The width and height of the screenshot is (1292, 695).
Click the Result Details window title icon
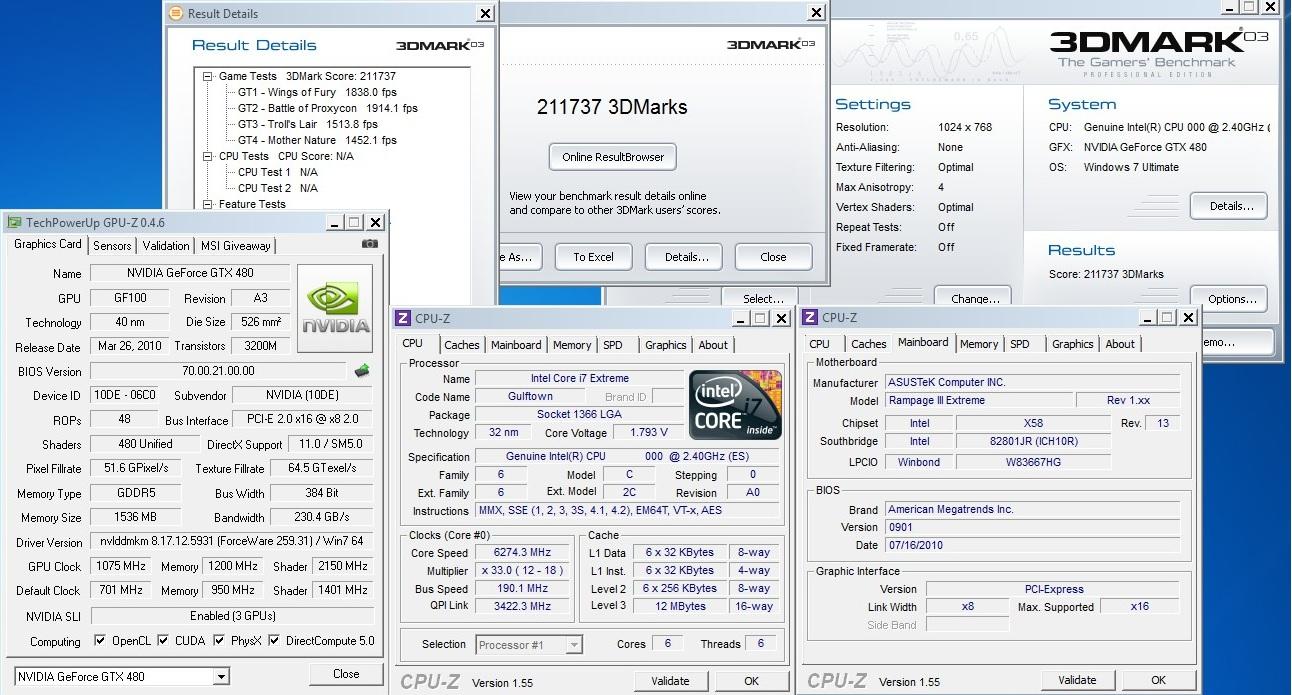176,14
